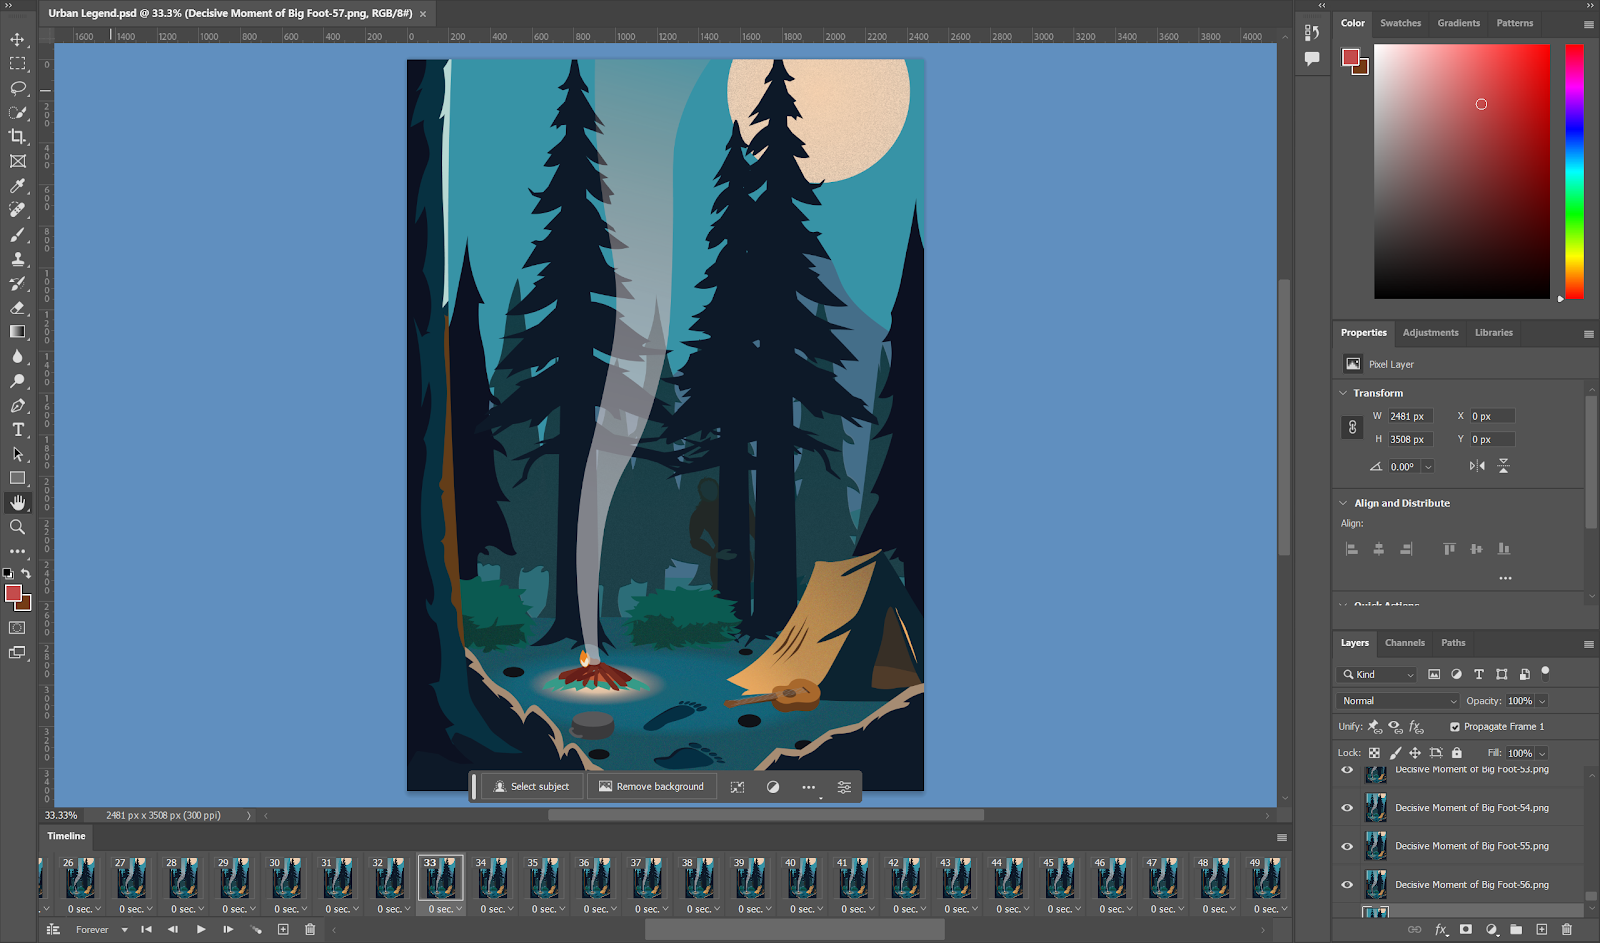Screen dimensions: 1600x943
Task: Select the Eyedropper tool
Action: (17, 186)
